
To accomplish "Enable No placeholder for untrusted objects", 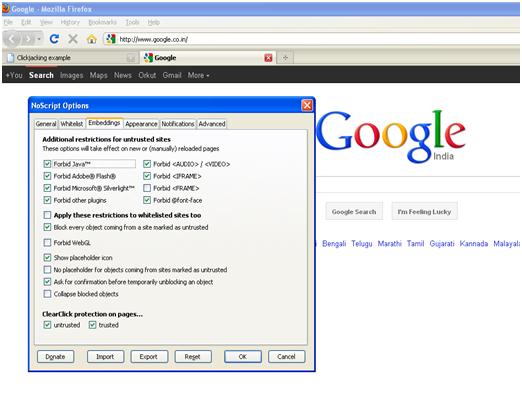I will (x=47, y=270).
